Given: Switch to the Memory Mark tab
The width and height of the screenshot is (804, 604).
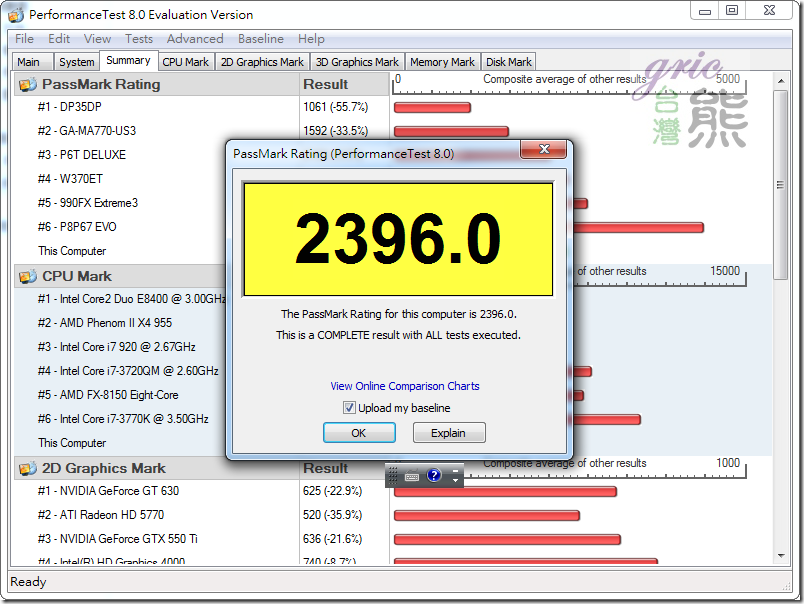Looking at the screenshot, I should tap(443, 62).
